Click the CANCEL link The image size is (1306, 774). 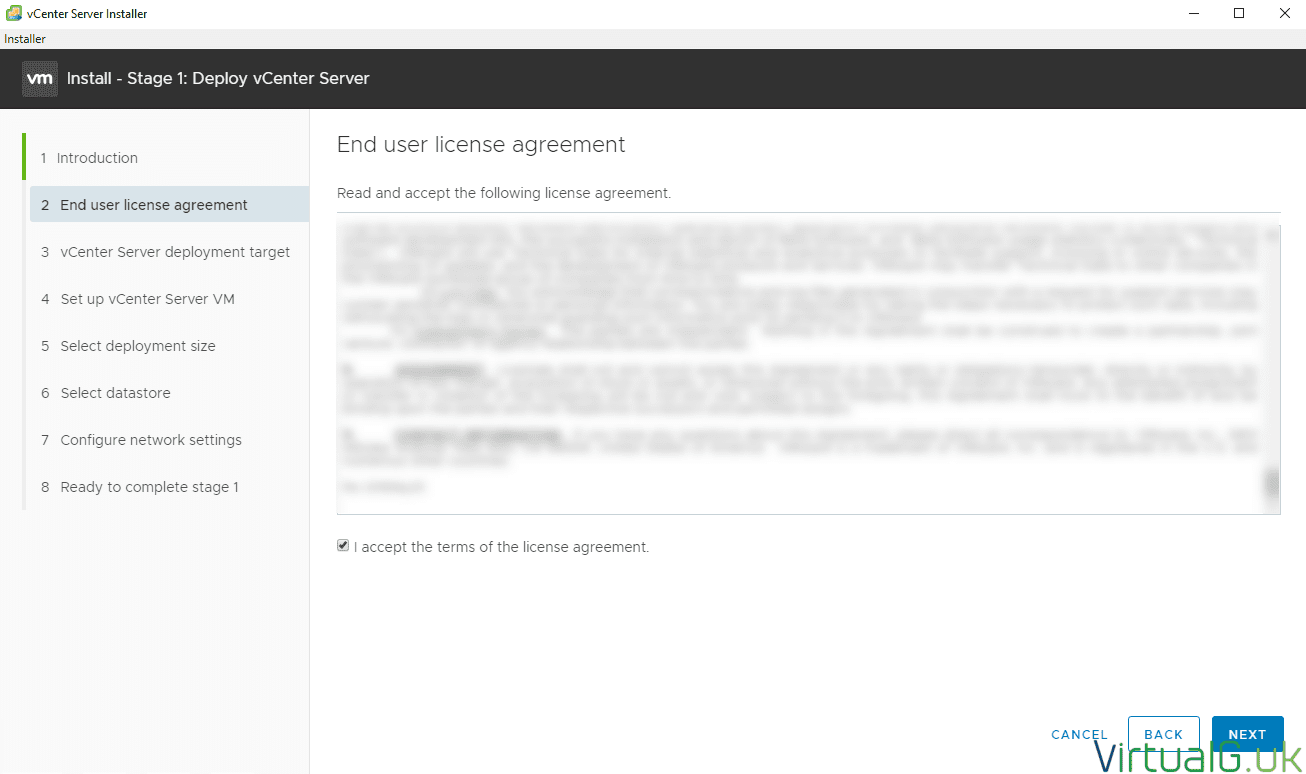pos(1079,735)
